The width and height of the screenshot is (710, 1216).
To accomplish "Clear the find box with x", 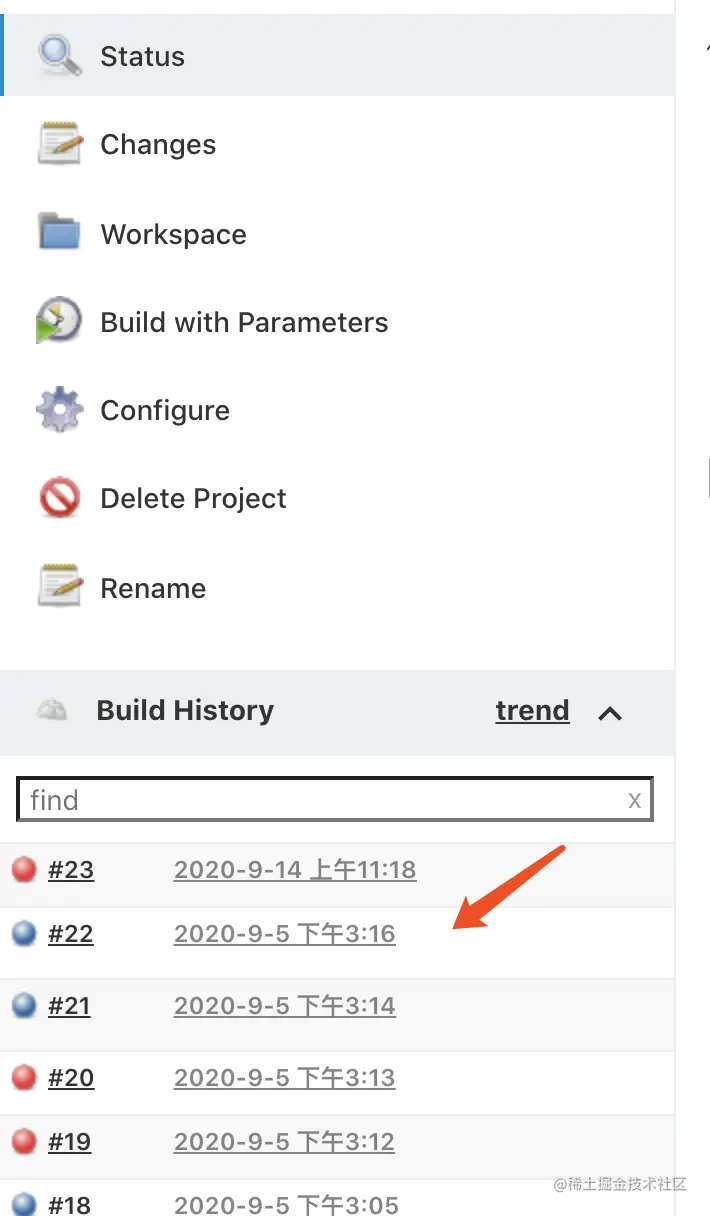I will click(x=634, y=800).
